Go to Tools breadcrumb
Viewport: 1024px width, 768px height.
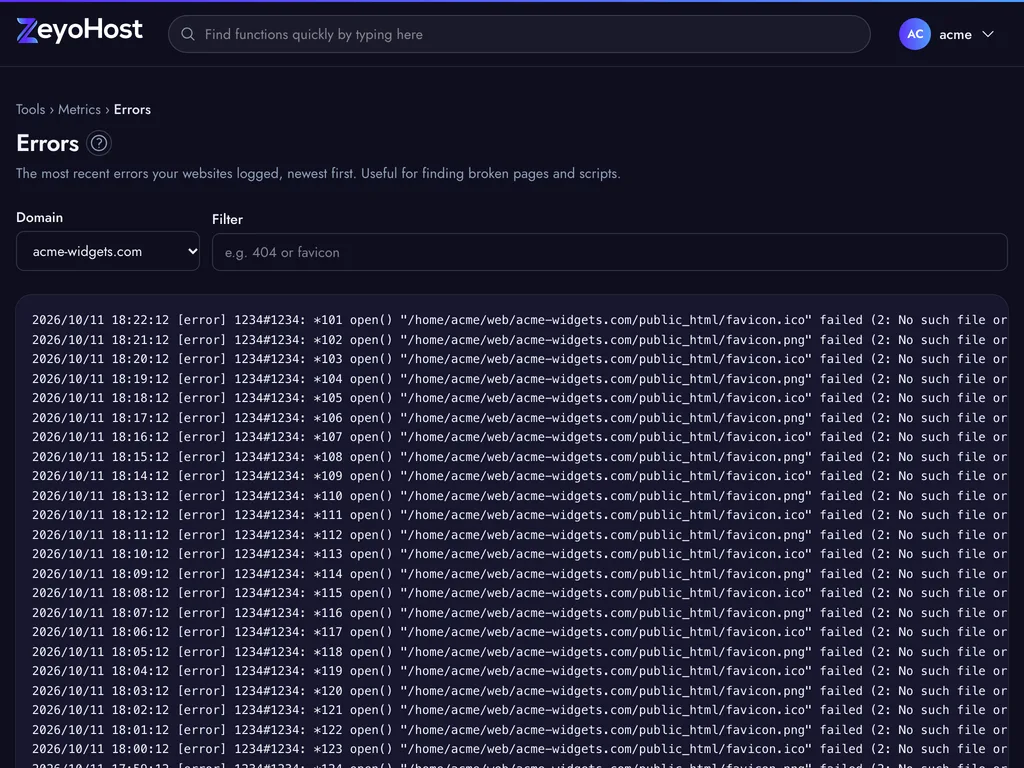click(x=31, y=109)
